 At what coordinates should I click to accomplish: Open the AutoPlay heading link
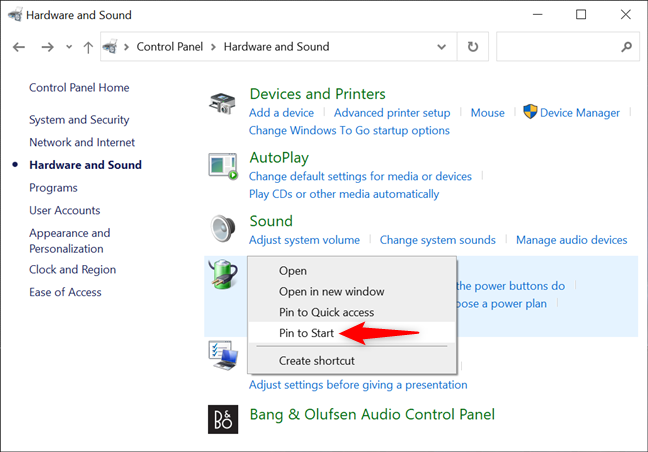279,158
